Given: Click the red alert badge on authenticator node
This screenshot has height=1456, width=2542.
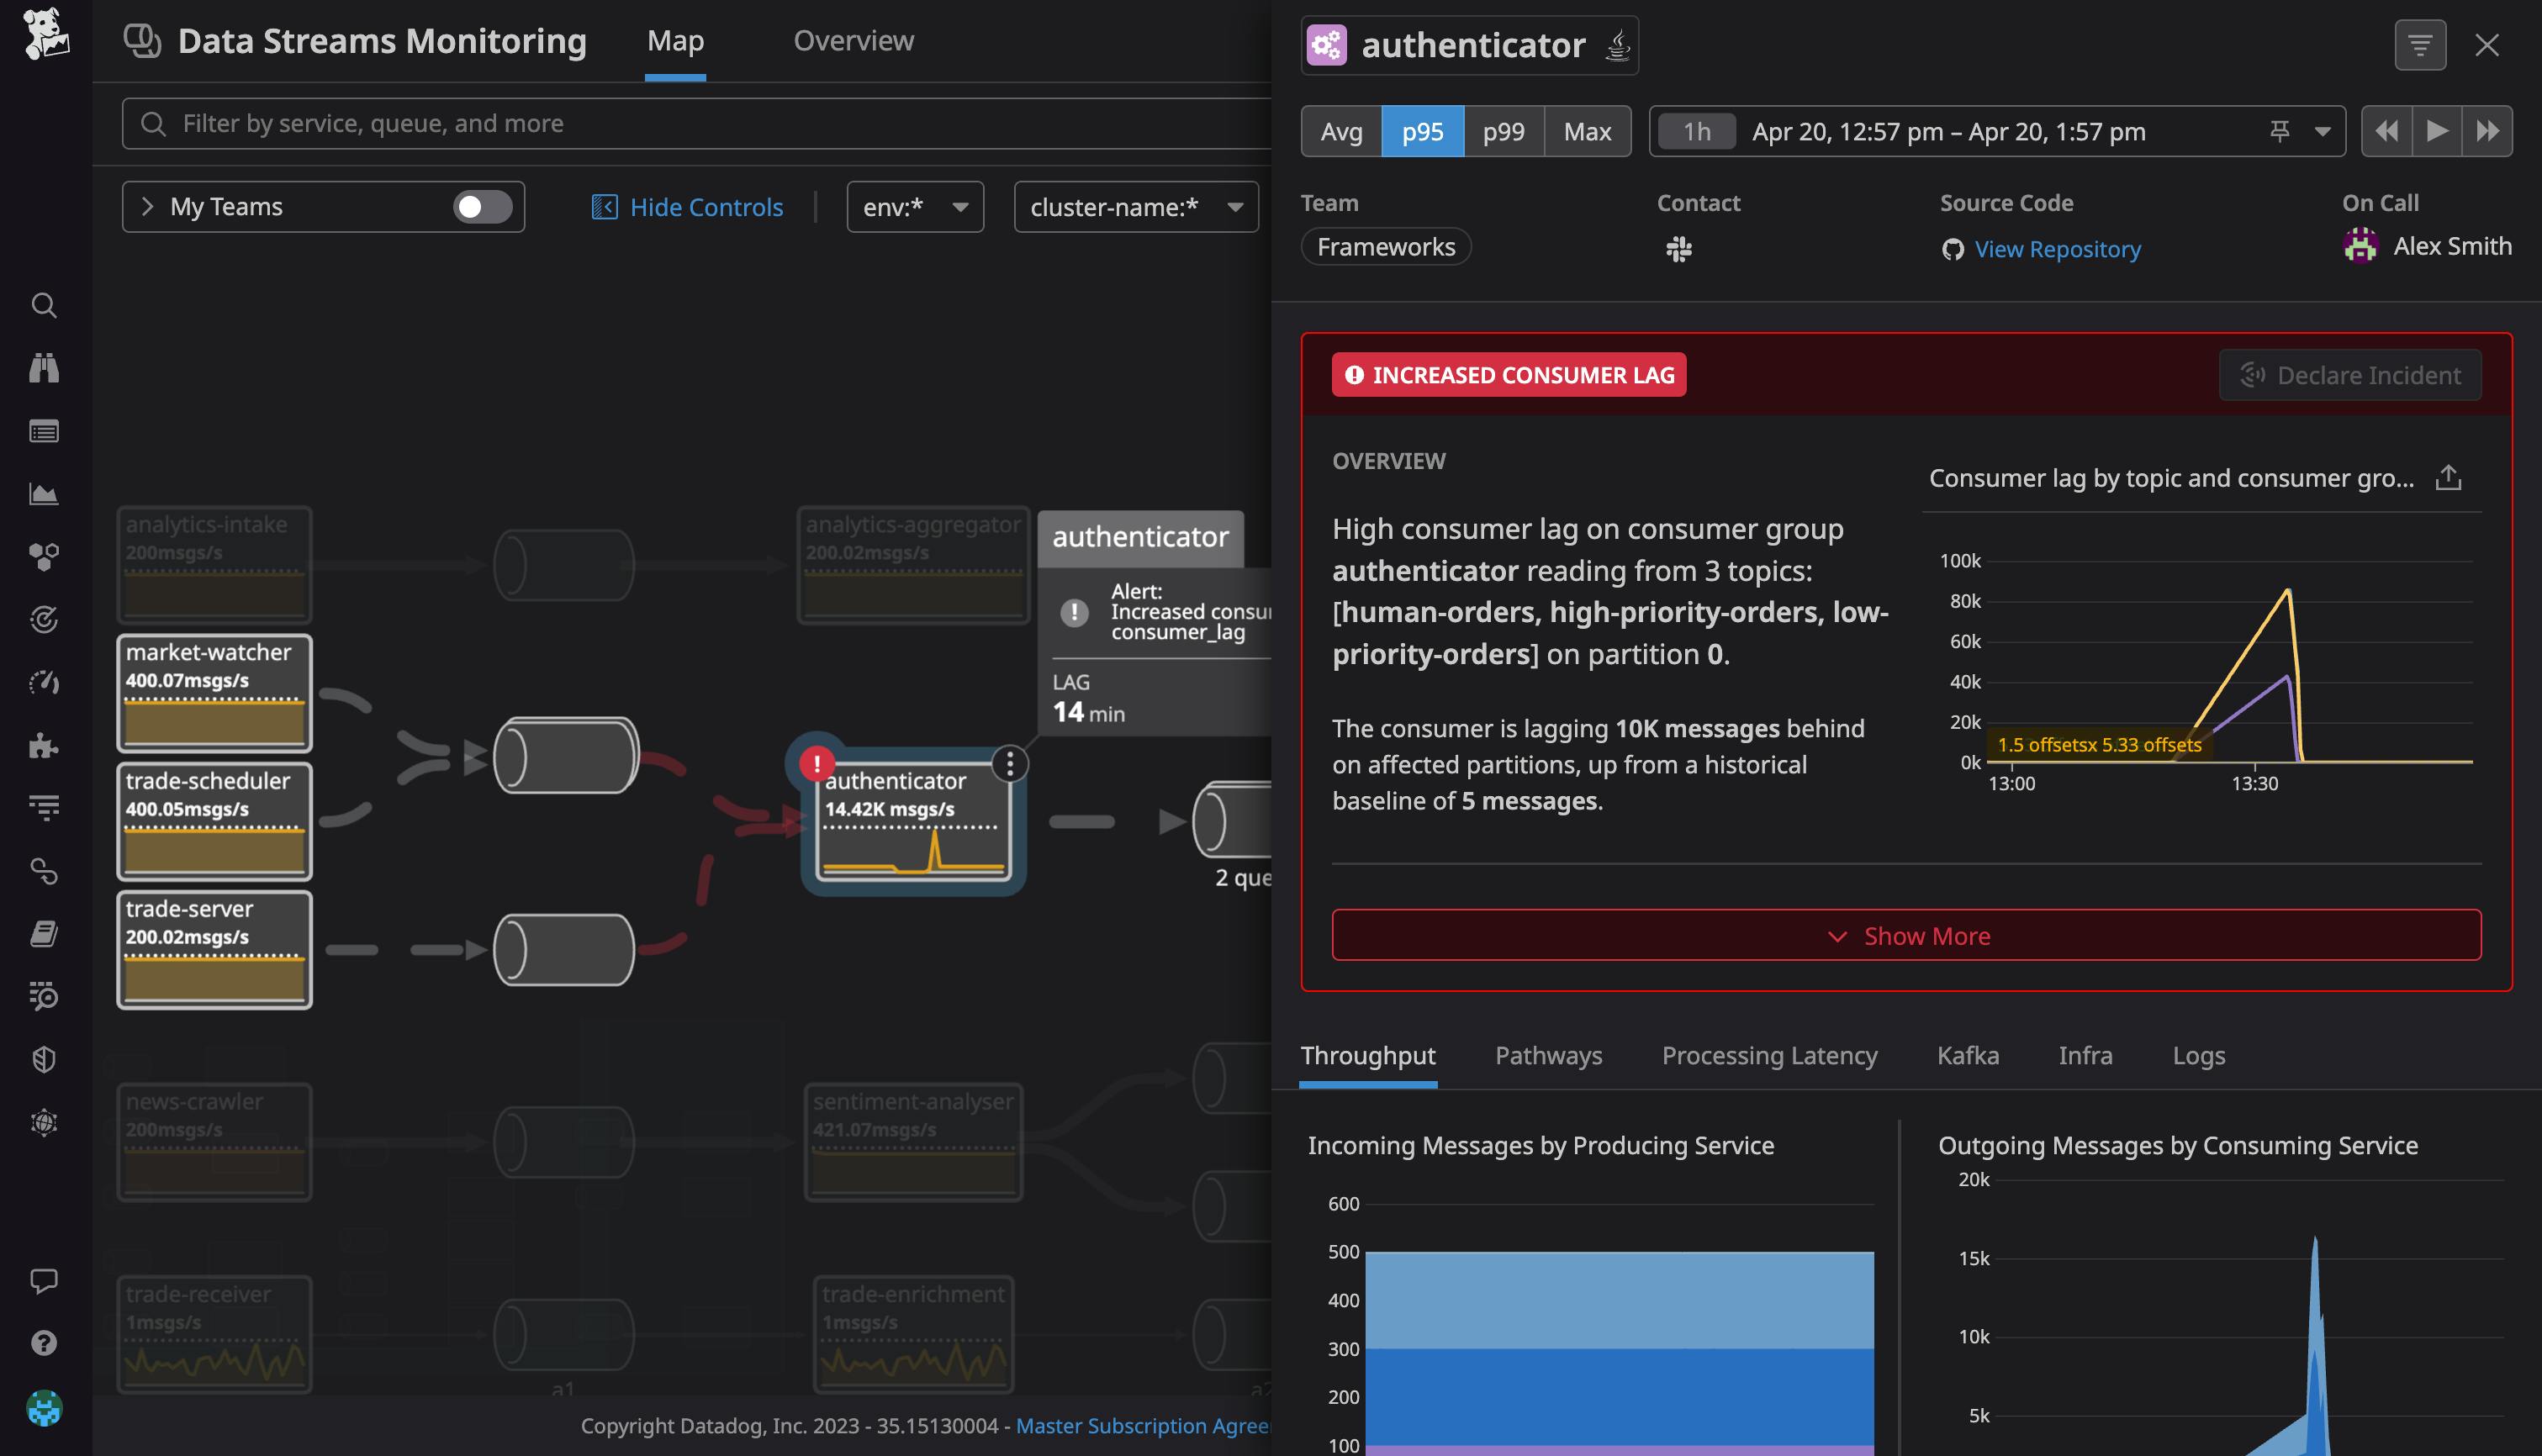Looking at the screenshot, I should click(x=817, y=764).
